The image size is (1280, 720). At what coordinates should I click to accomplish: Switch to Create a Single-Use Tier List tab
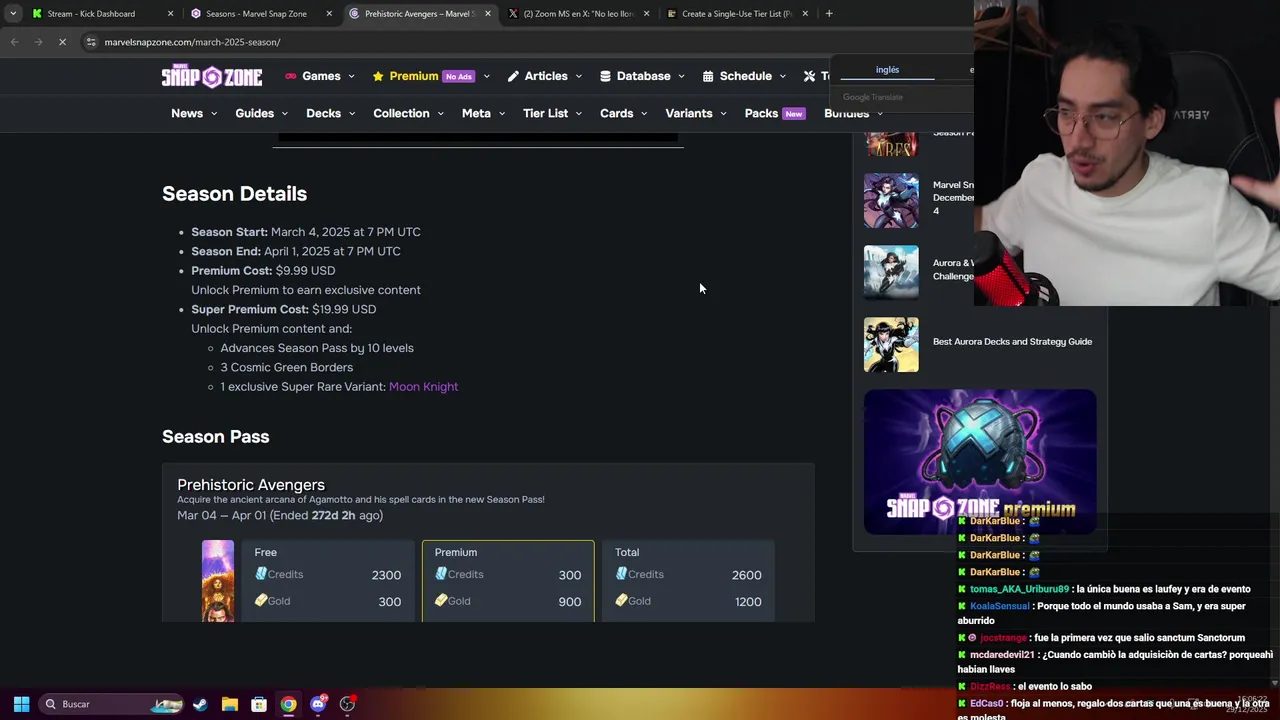(737, 14)
